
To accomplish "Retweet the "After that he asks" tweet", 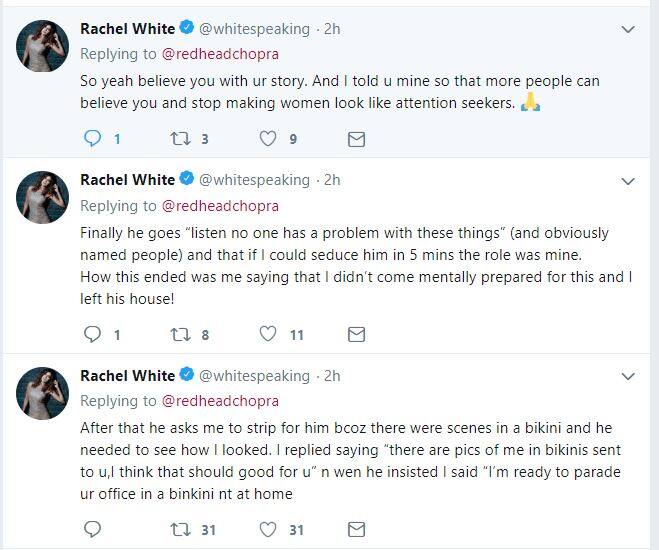I will click(180, 529).
